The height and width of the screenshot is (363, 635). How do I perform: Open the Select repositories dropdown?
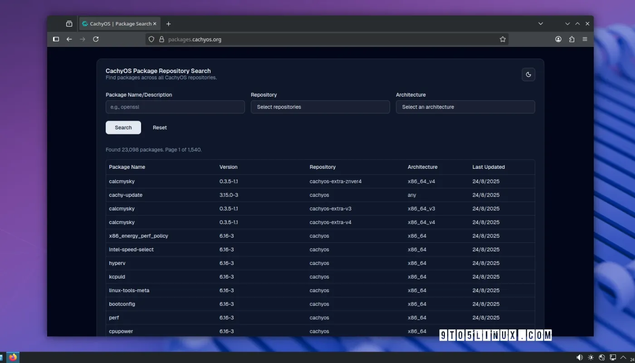(320, 107)
